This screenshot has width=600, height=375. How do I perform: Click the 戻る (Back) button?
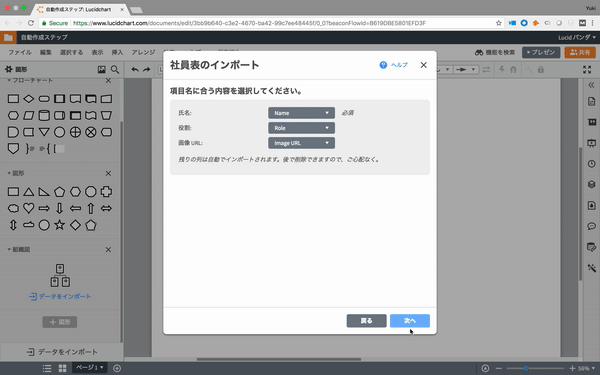(366, 321)
